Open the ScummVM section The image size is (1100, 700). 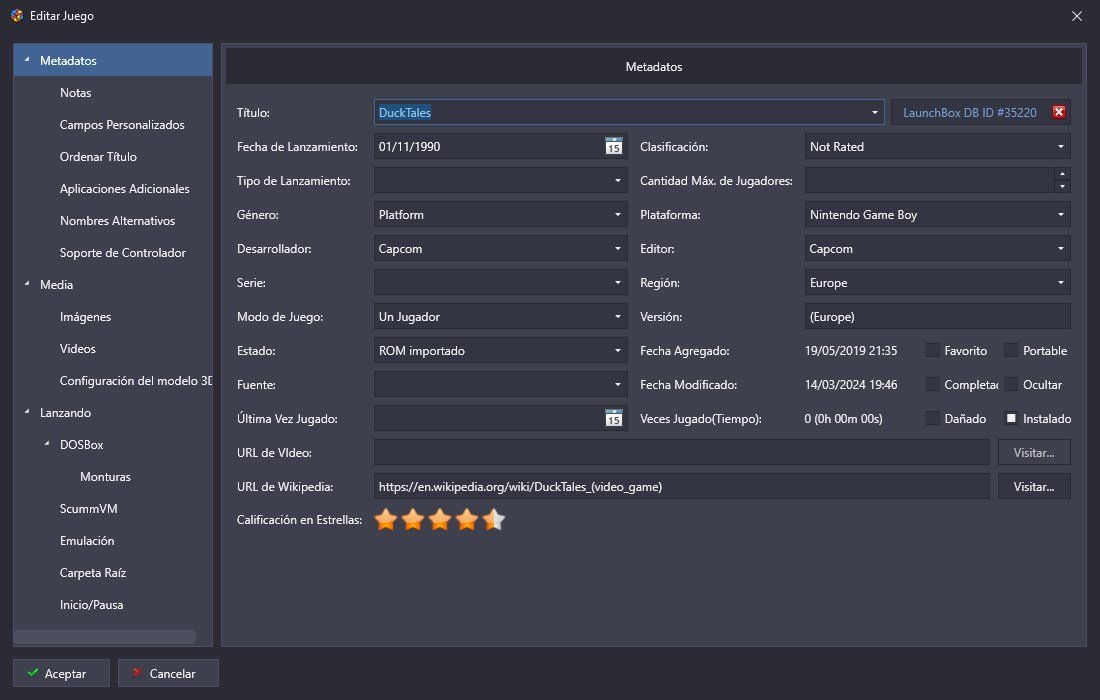pyautogui.click(x=88, y=509)
